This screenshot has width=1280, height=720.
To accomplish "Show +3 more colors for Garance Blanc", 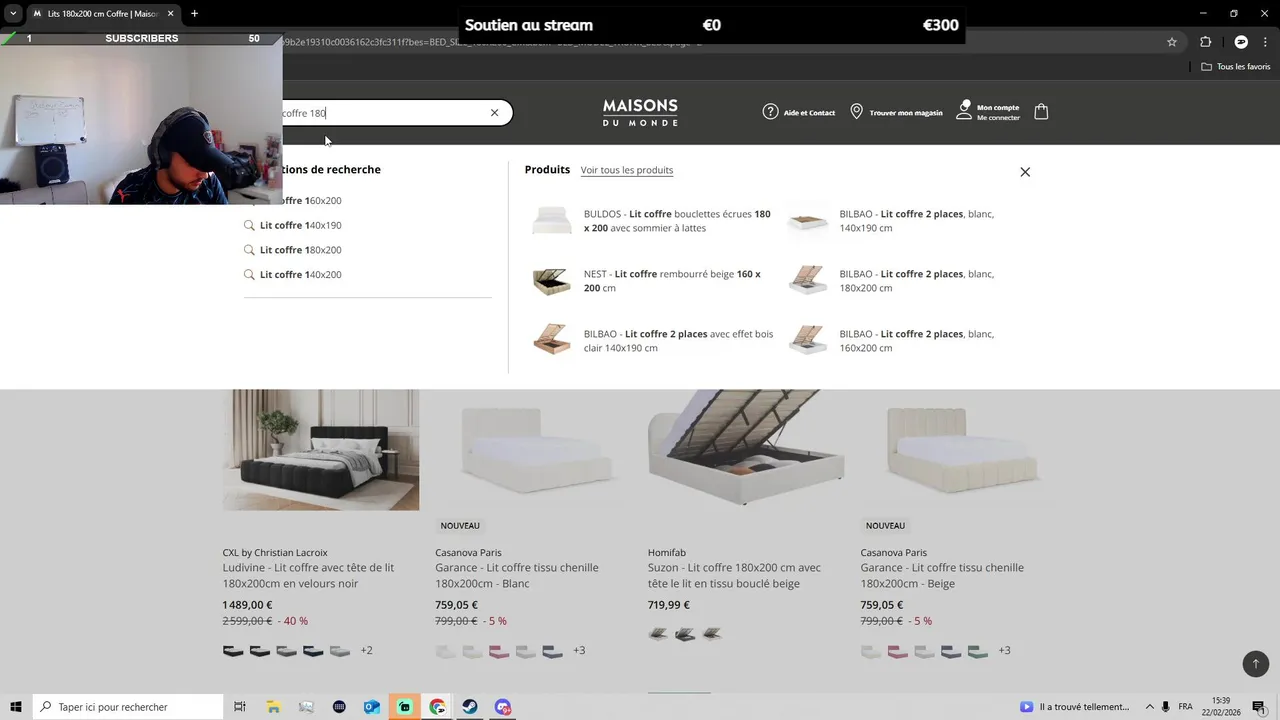I will [579, 650].
